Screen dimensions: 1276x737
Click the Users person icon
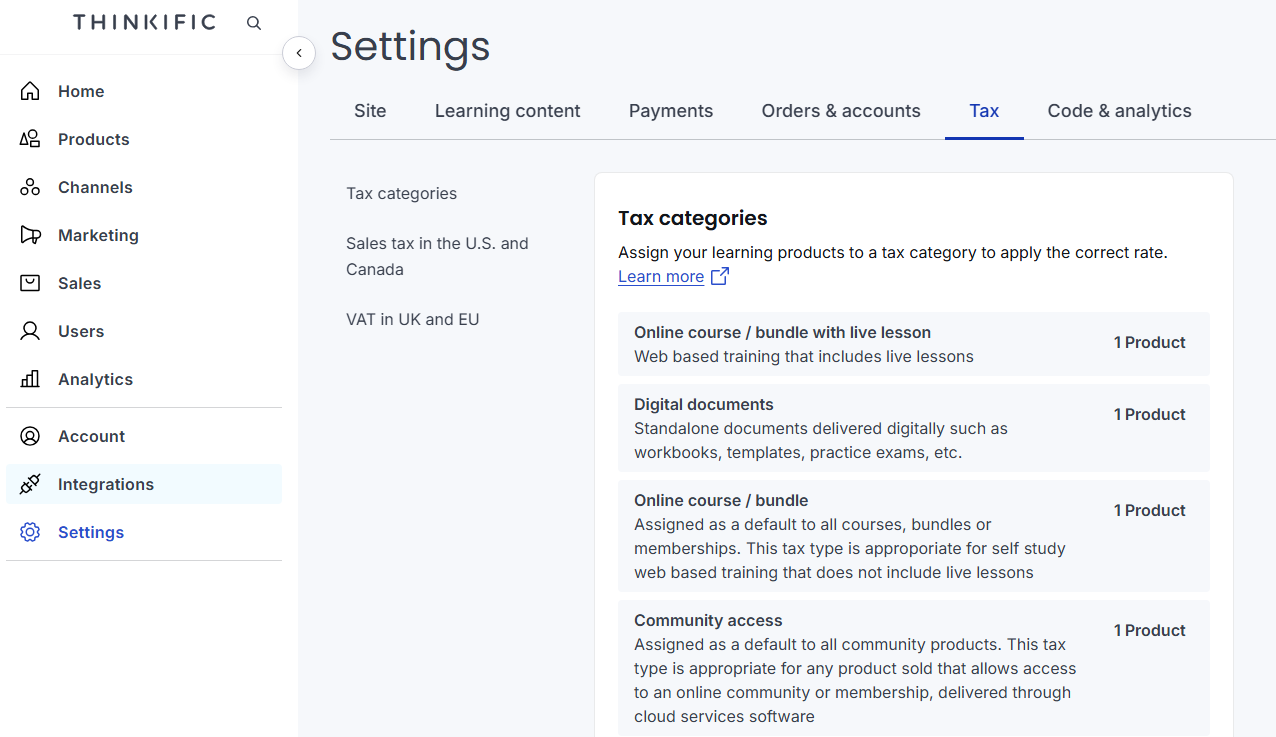(x=30, y=331)
